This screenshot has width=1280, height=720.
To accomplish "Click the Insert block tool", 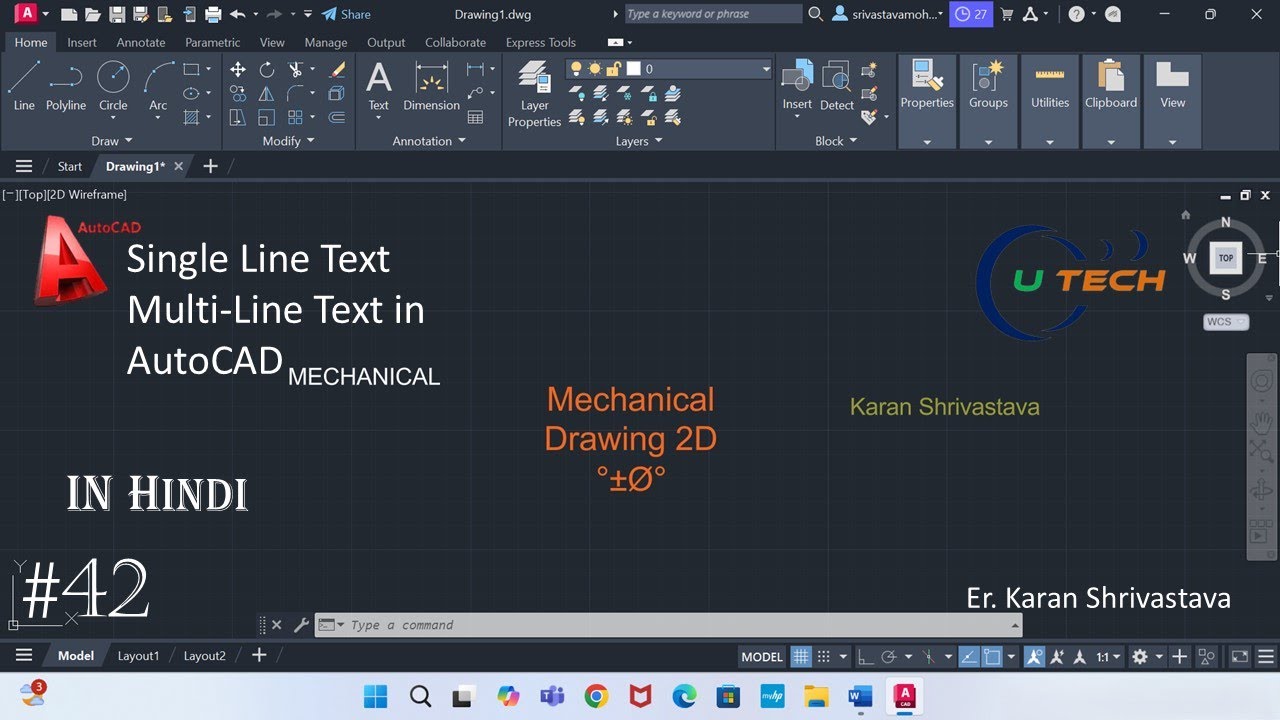I will (x=797, y=86).
